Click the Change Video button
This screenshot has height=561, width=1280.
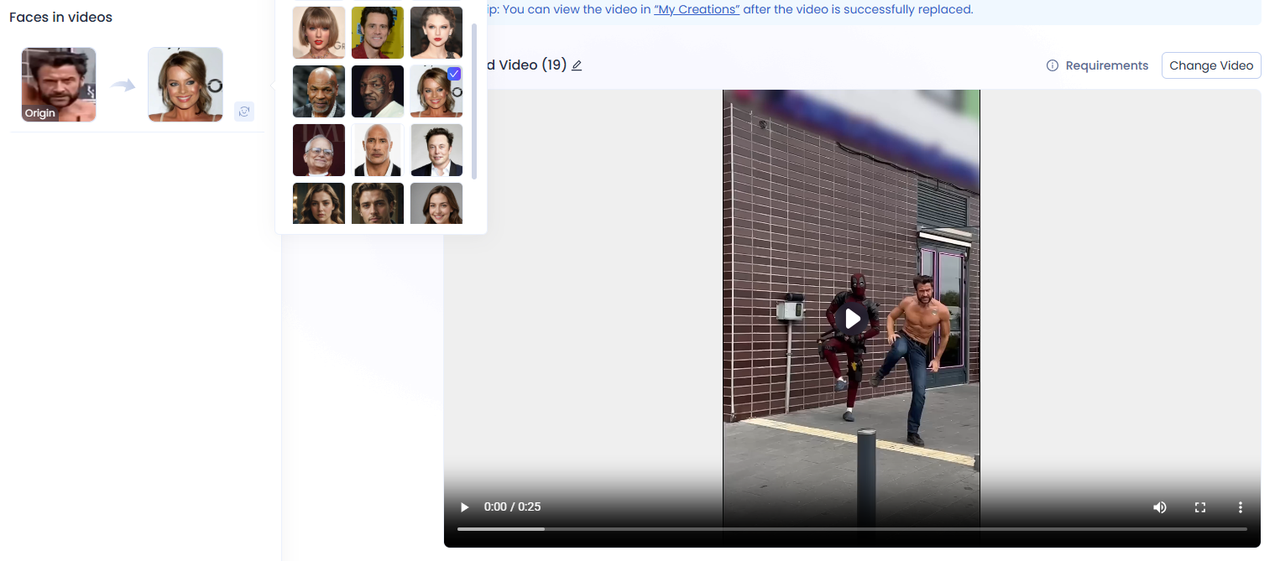coord(1211,66)
